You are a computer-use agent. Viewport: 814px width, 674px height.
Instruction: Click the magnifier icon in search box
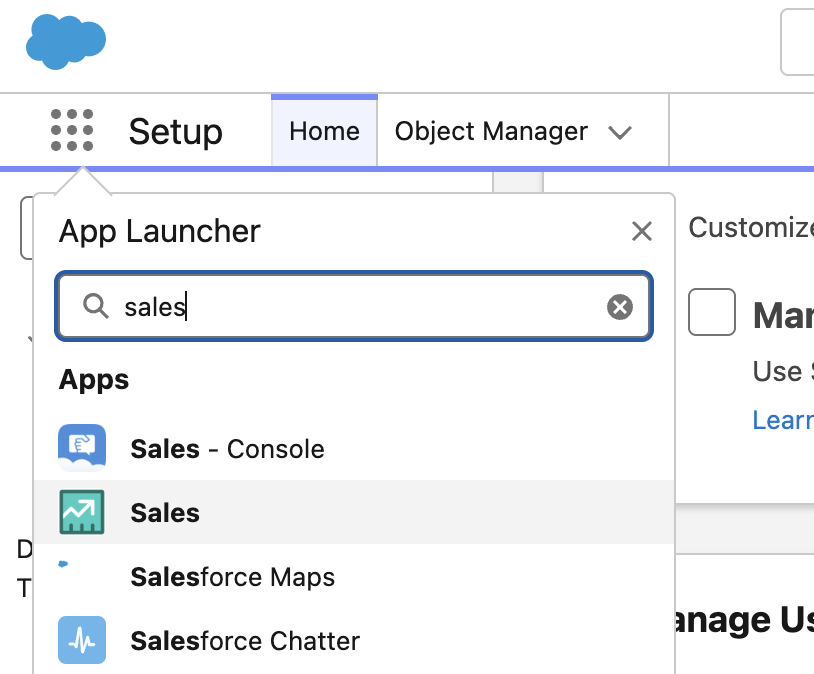tap(96, 306)
